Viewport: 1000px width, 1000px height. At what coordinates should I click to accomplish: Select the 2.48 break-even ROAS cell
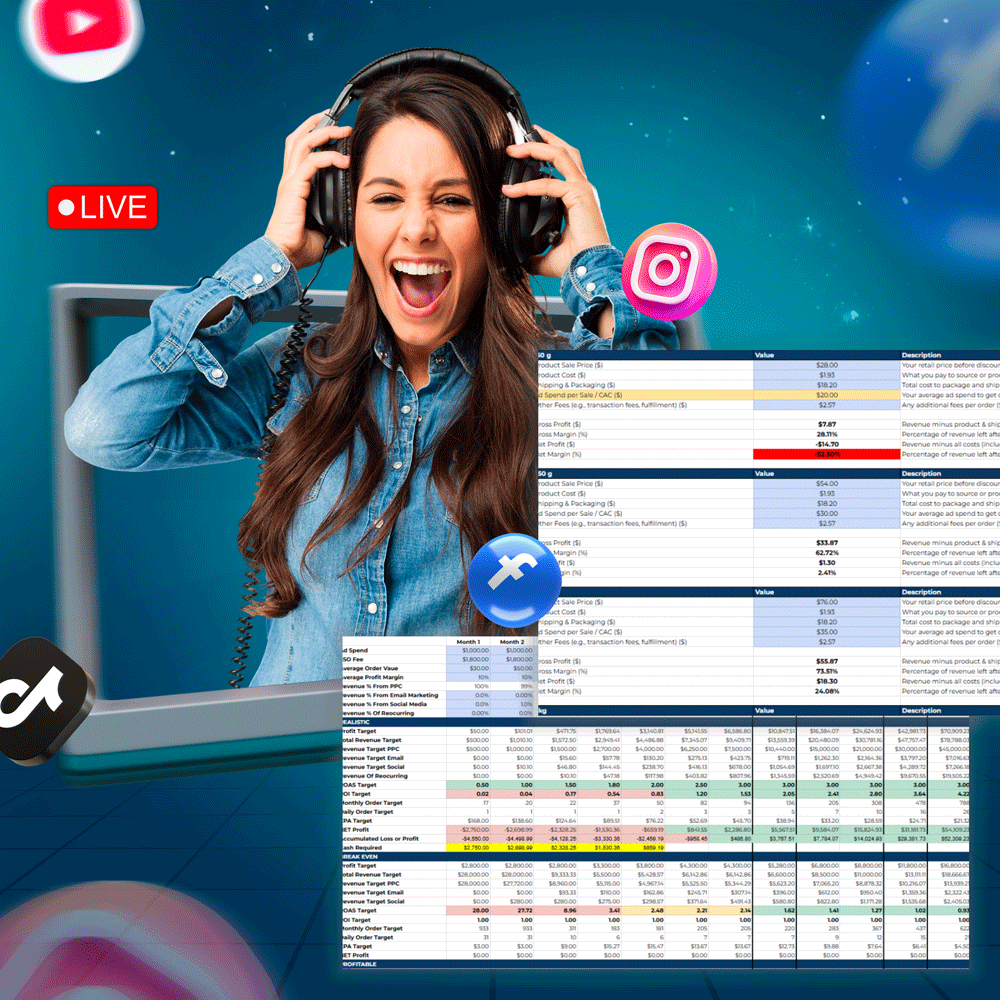pyautogui.click(x=643, y=911)
